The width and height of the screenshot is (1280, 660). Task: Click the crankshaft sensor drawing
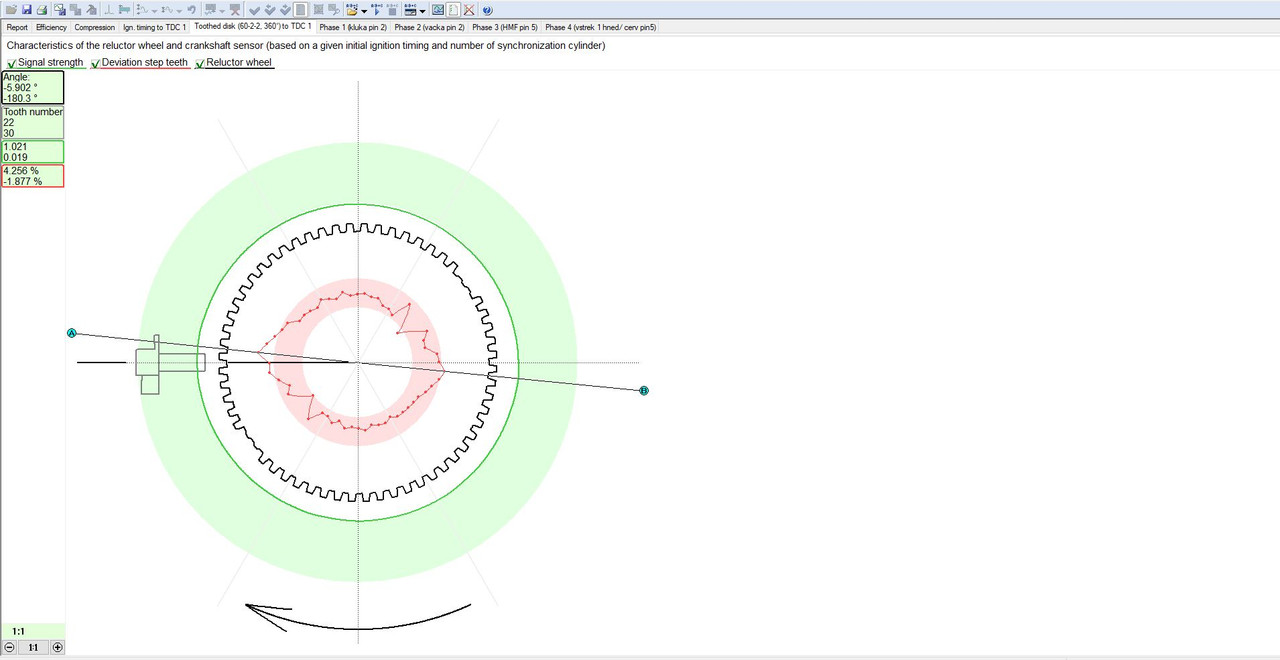[x=170, y=364]
